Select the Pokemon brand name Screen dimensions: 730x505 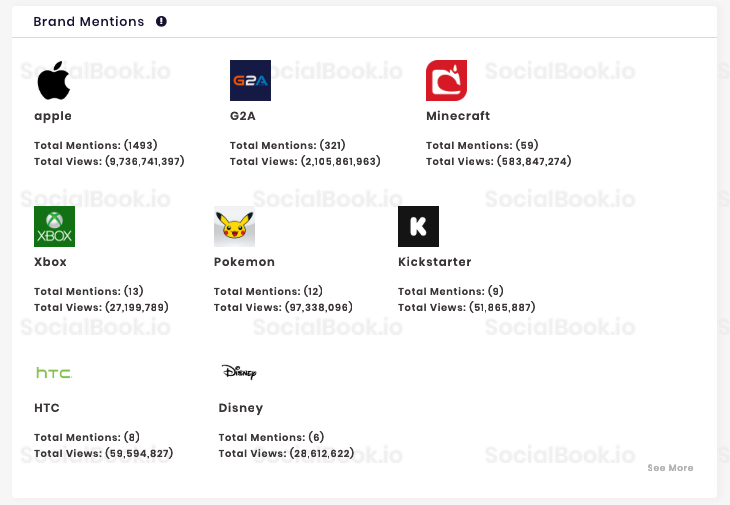coord(244,262)
